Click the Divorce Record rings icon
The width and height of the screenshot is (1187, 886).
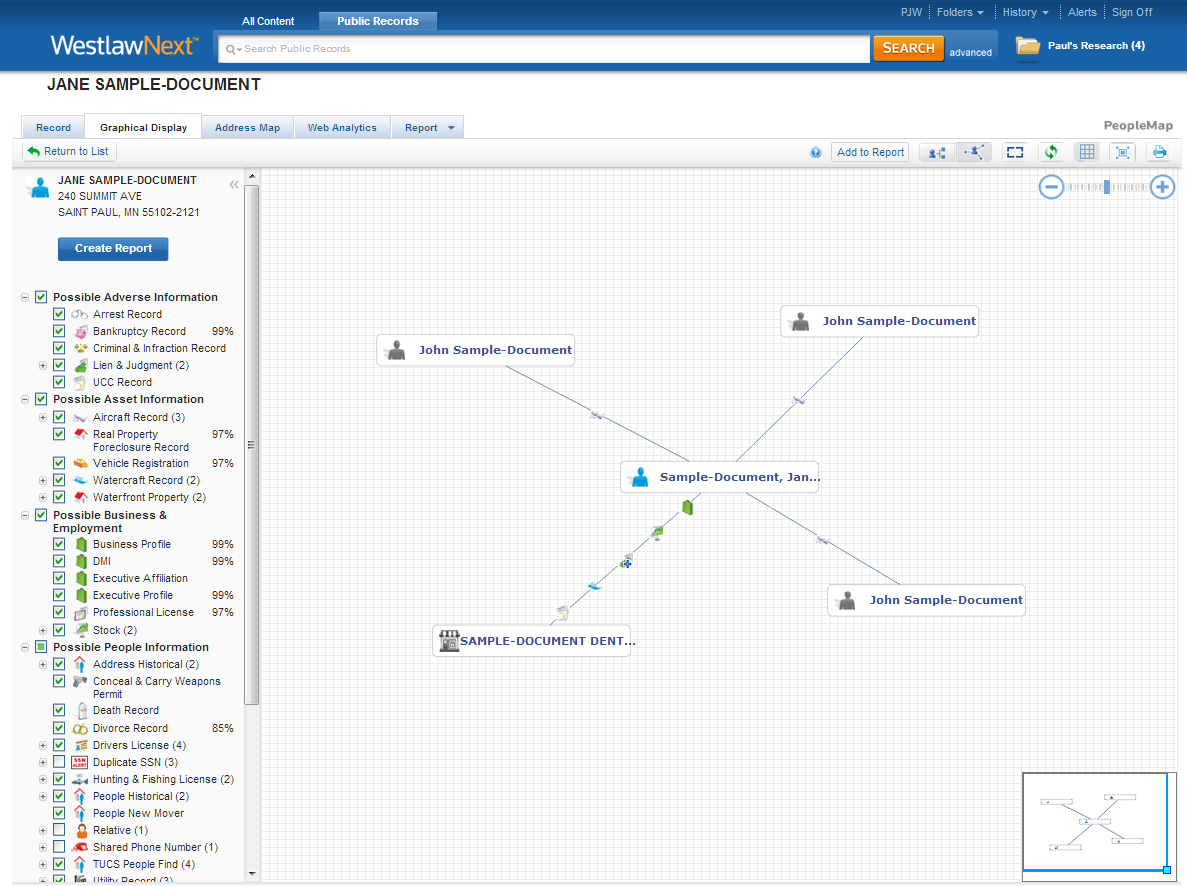[80, 728]
